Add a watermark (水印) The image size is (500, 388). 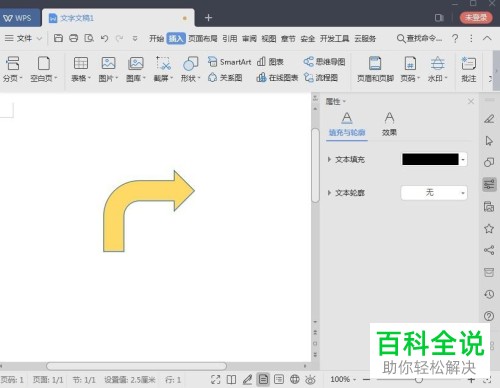pos(438,69)
